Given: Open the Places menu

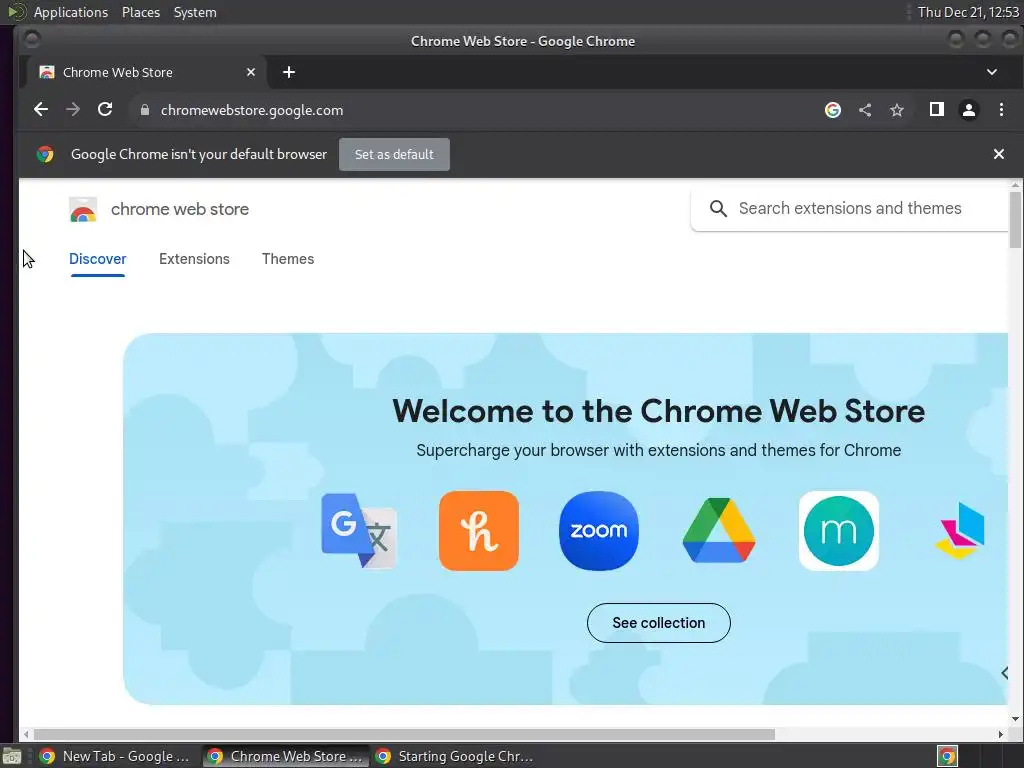Looking at the screenshot, I should (x=141, y=12).
